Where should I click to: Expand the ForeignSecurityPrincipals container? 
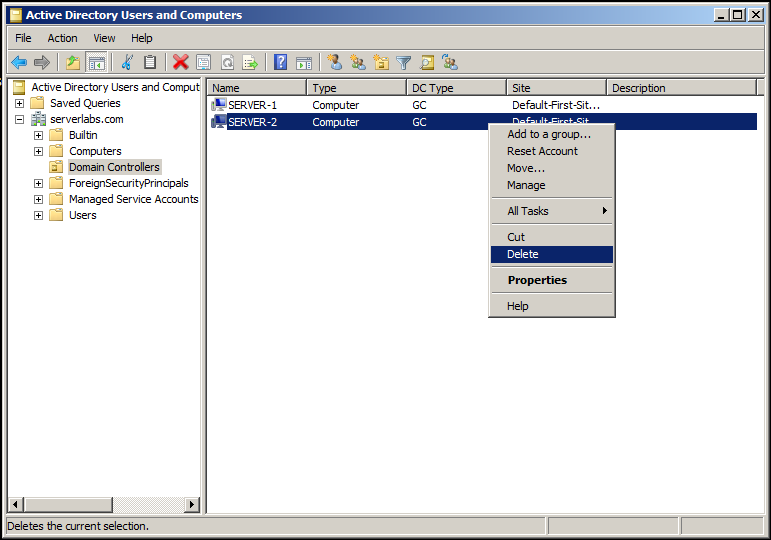click(x=38, y=183)
